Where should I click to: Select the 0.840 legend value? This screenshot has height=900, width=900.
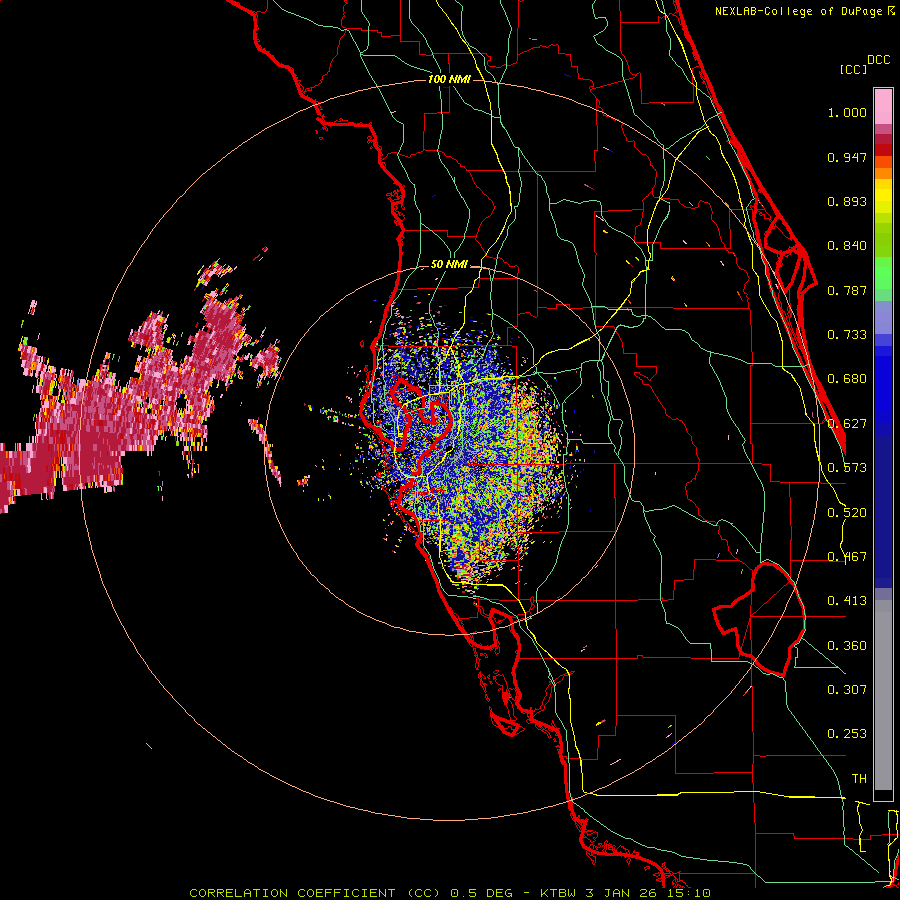(x=847, y=246)
